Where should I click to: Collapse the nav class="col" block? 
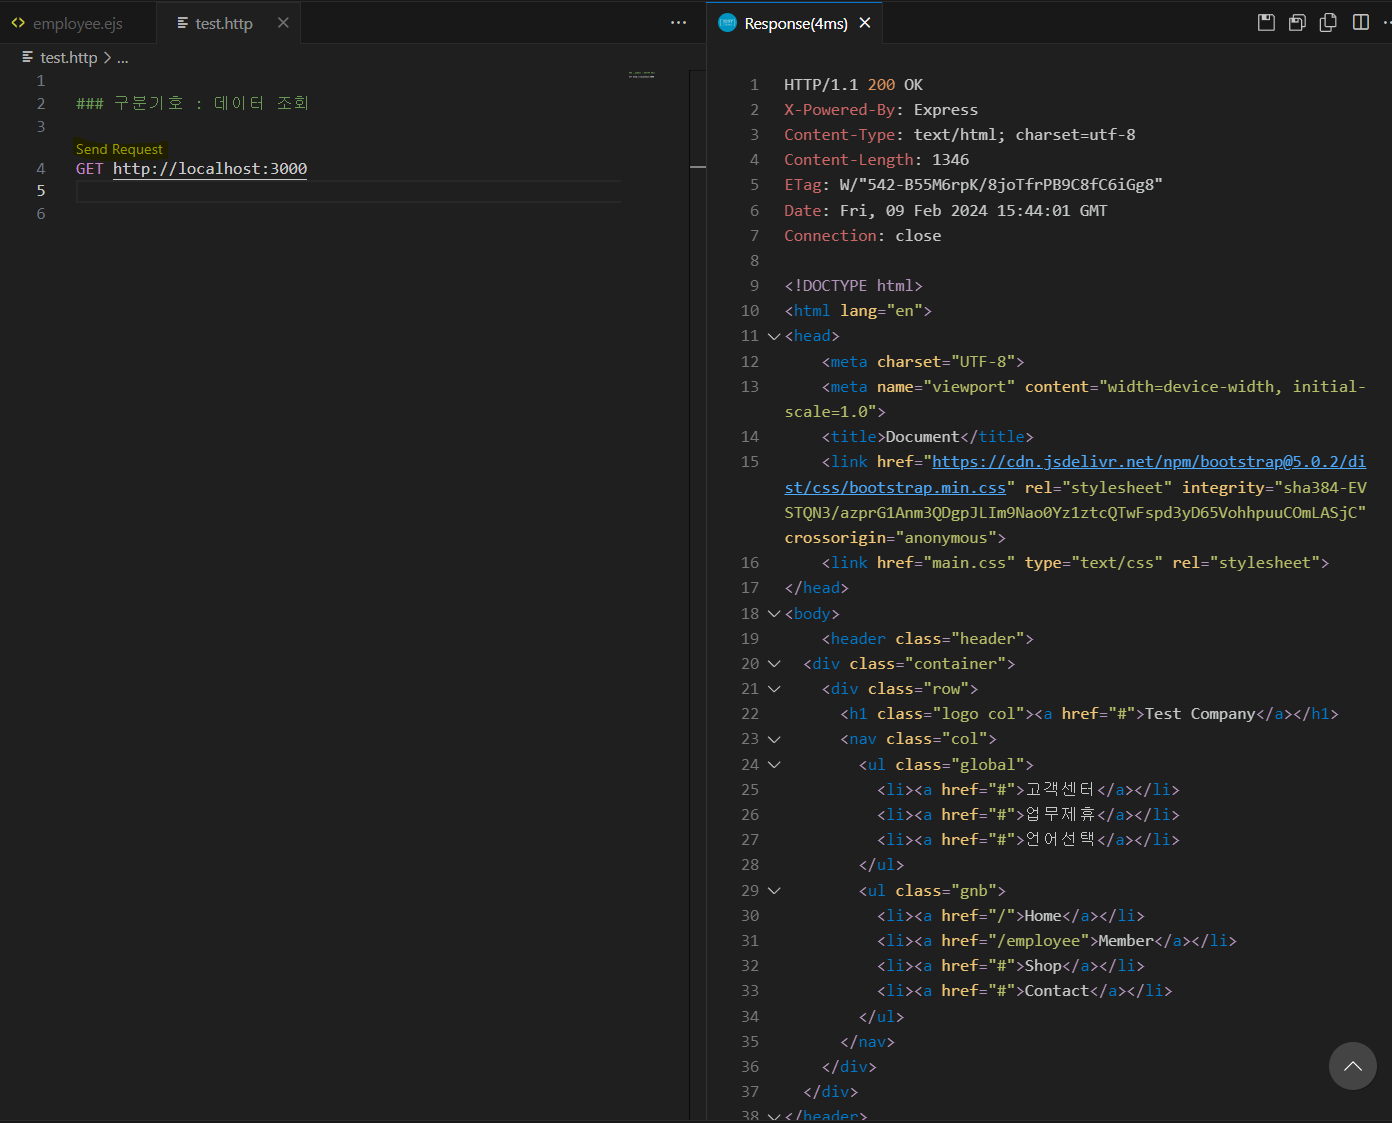tap(774, 739)
